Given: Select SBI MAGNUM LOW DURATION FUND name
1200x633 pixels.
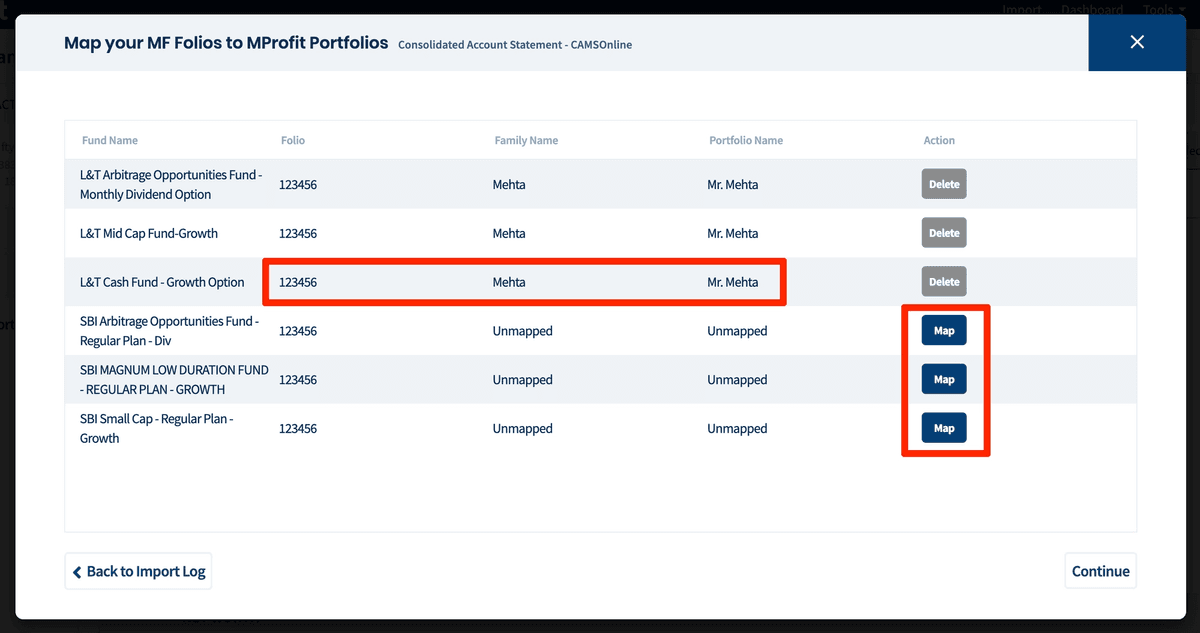Looking at the screenshot, I should [174, 380].
